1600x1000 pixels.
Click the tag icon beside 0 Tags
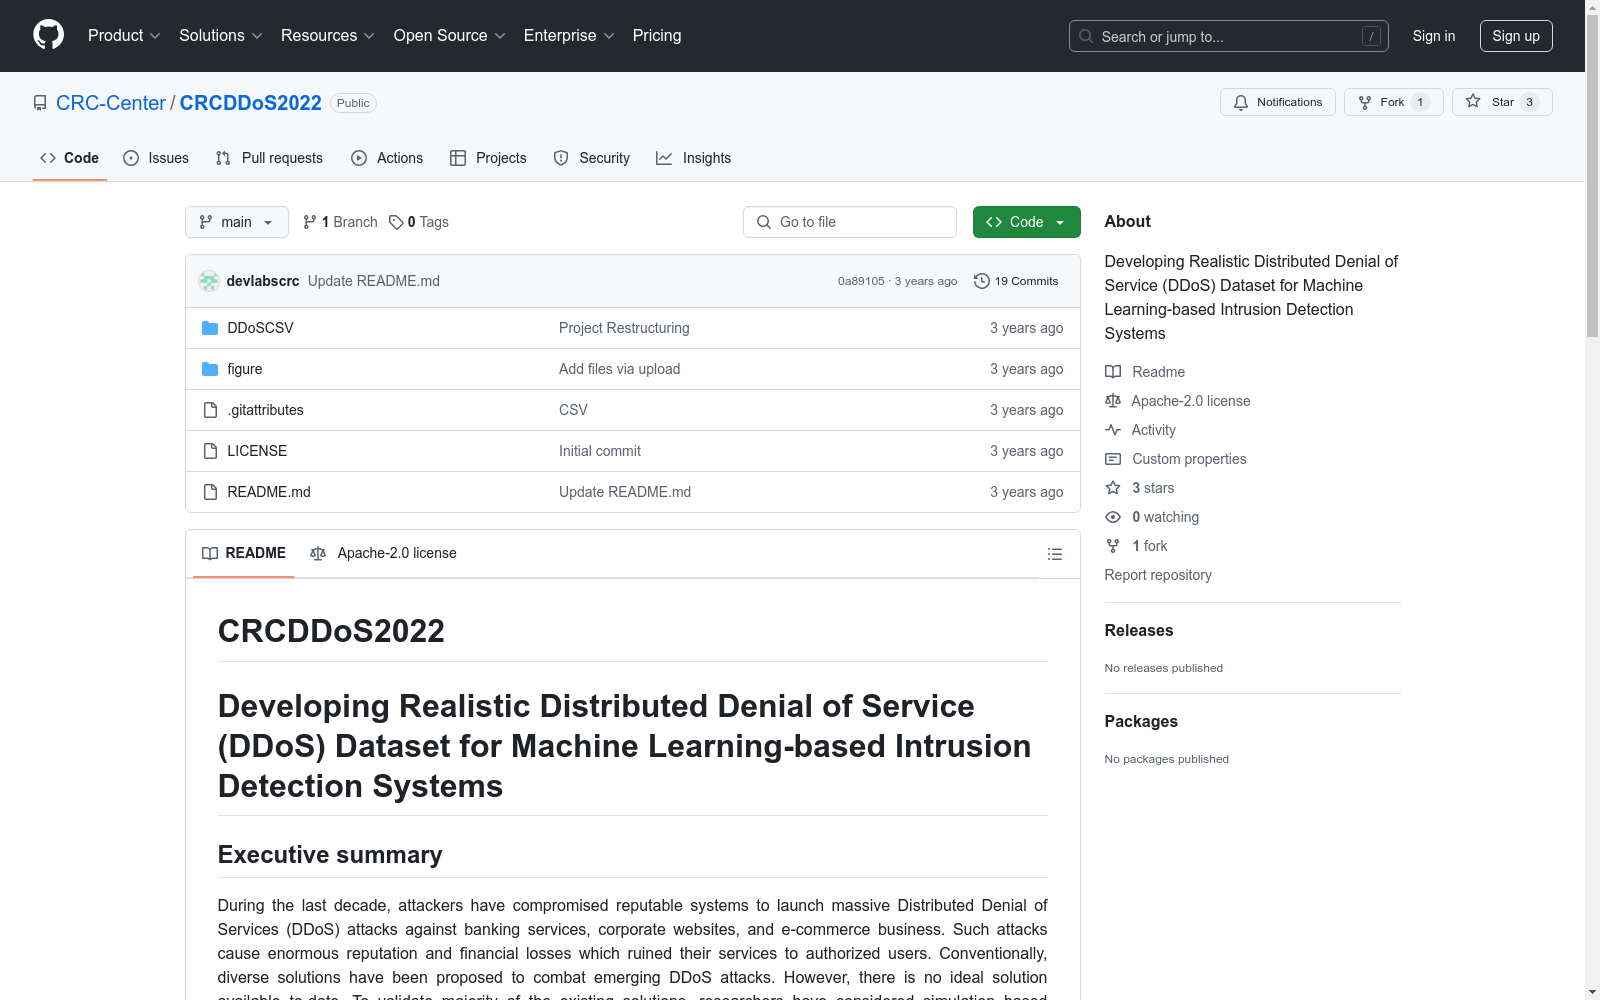tap(396, 222)
